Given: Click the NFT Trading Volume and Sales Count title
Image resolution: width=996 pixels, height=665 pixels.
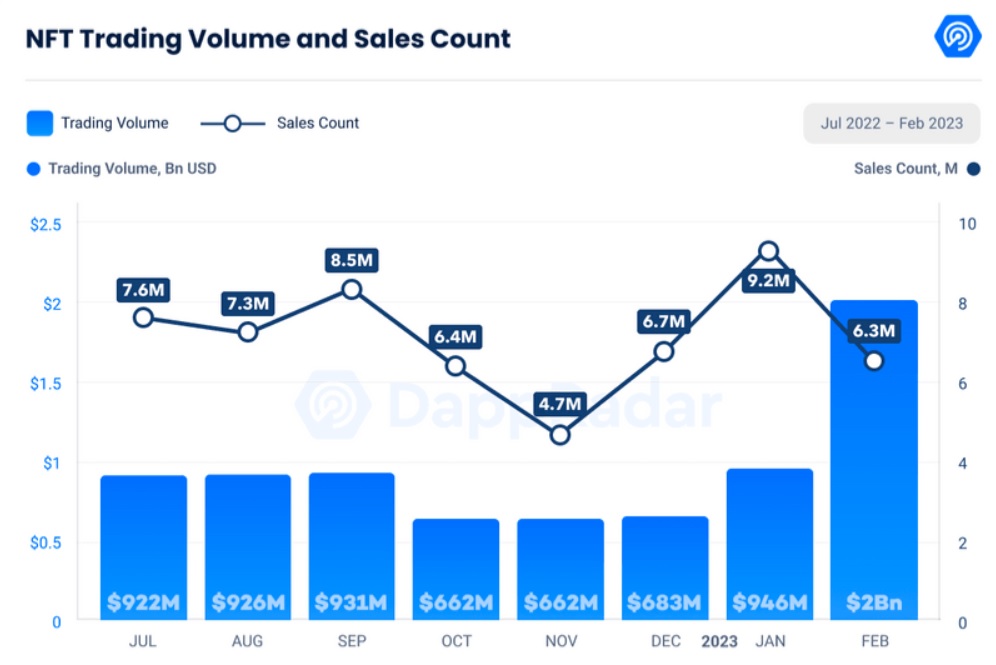Looking at the screenshot, I should coord(267,39).
